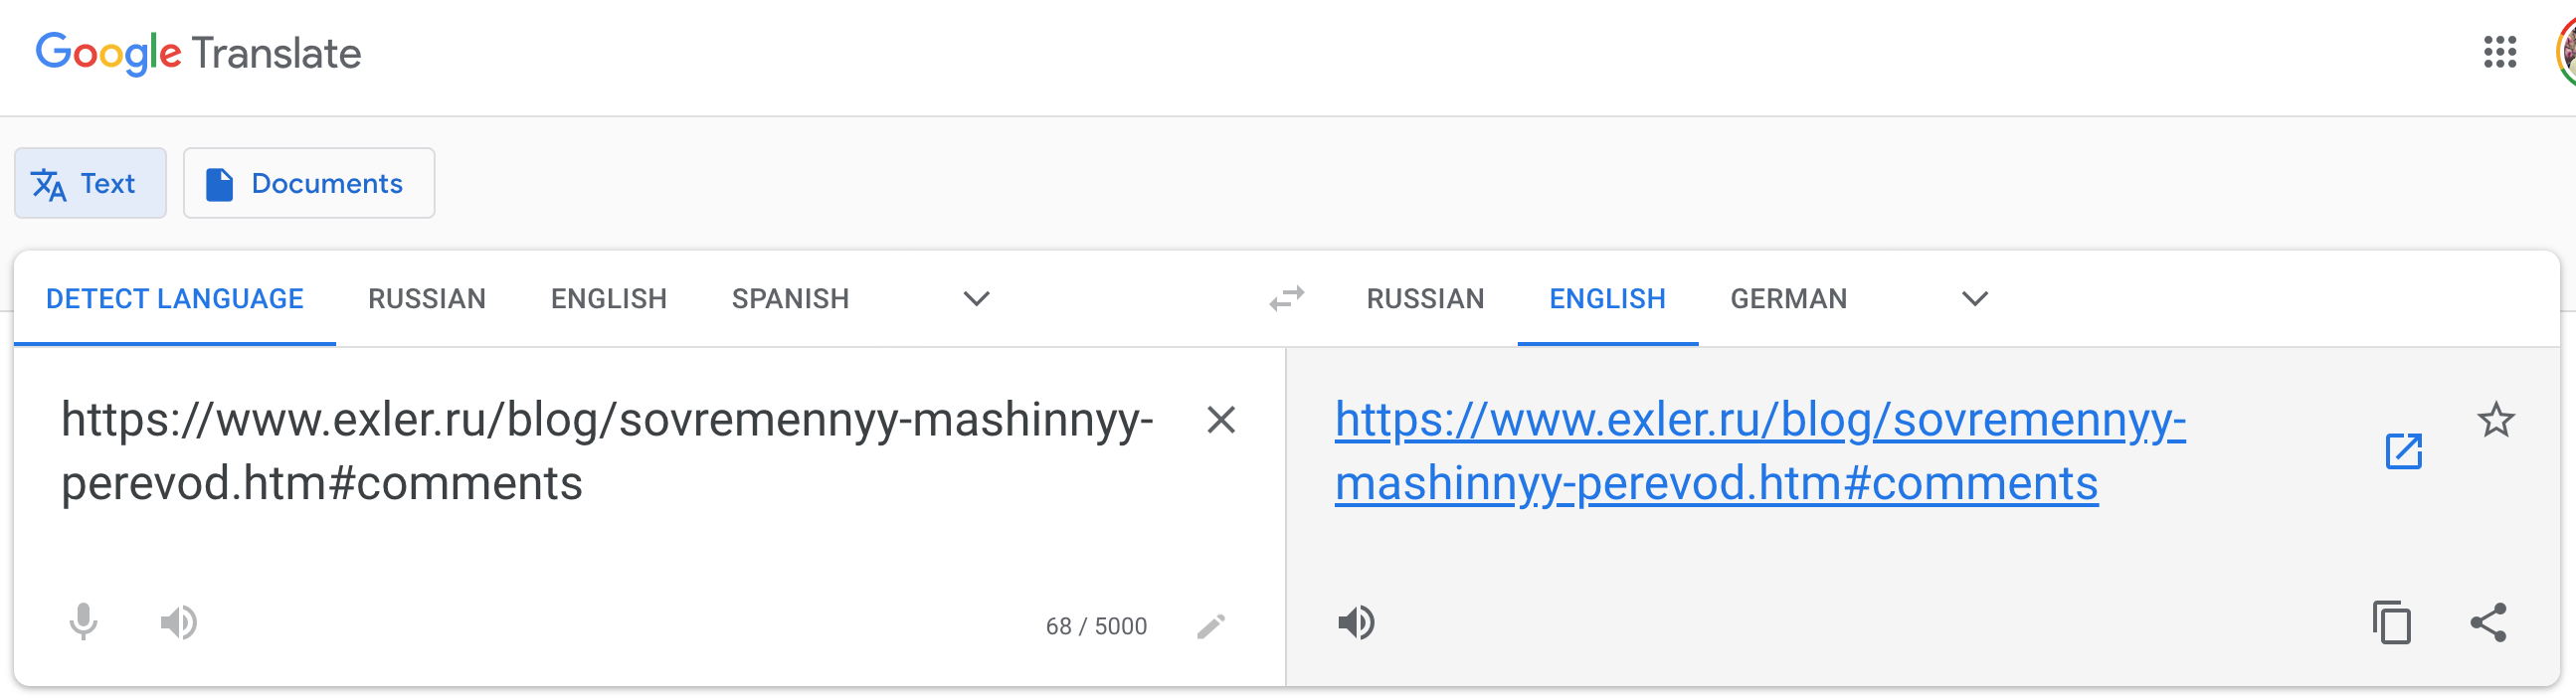Select Detect Language source tab
Image resolution: width=2576 pixels, height=700 pixels.
point(174,298)
